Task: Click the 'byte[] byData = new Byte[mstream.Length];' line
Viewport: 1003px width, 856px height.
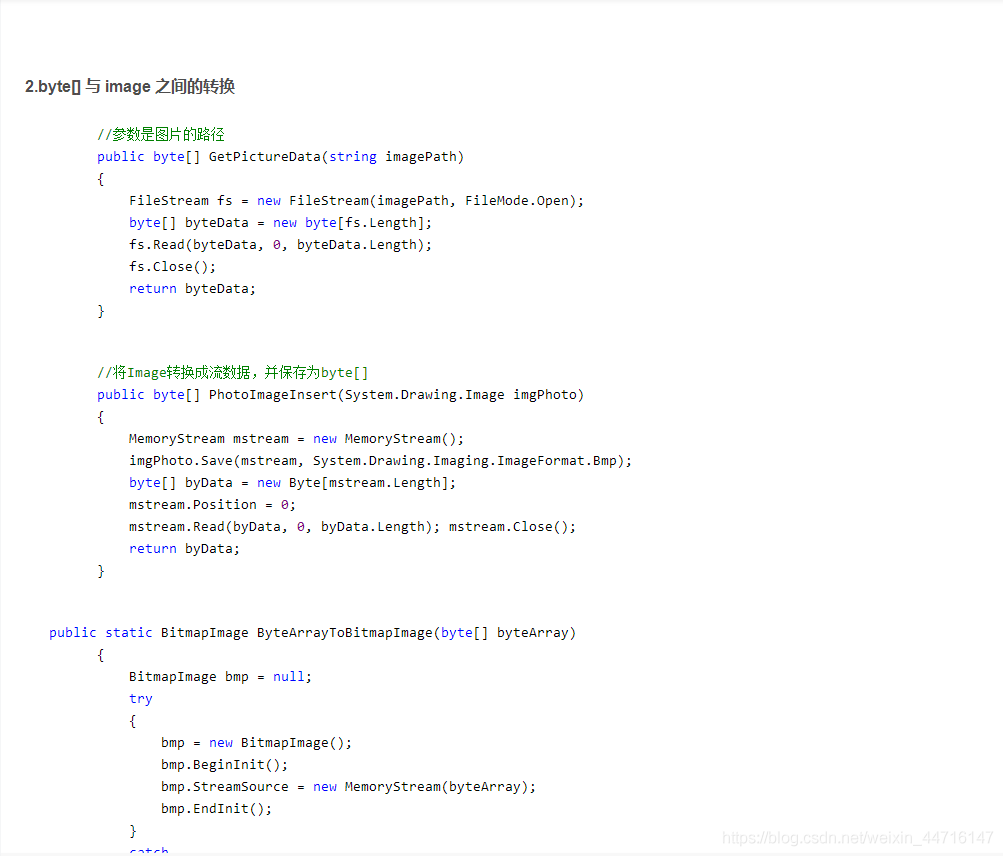Action: pos(292,483)
